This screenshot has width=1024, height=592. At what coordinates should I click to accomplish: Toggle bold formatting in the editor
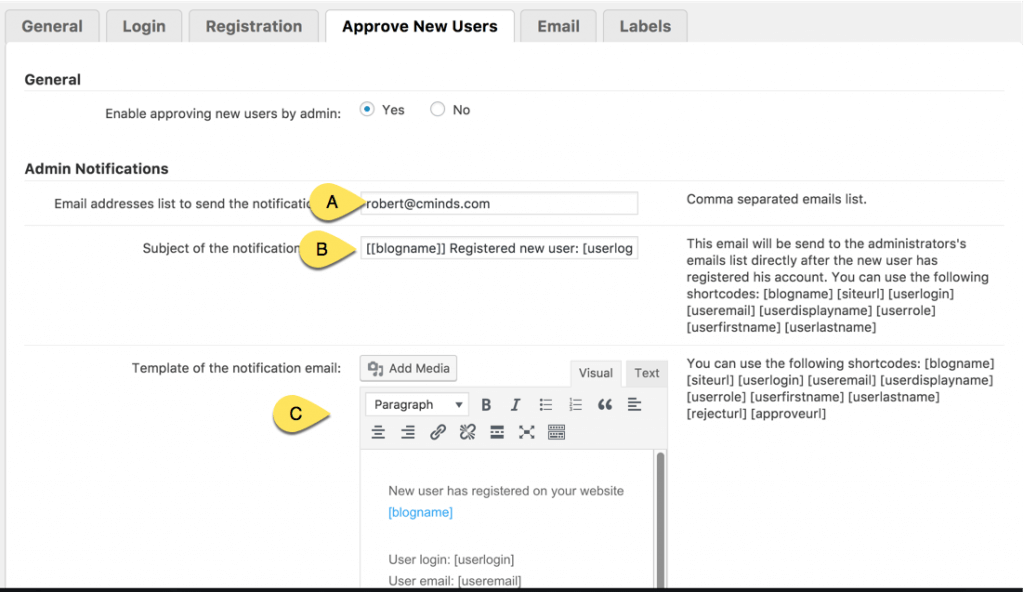point(486,405)
